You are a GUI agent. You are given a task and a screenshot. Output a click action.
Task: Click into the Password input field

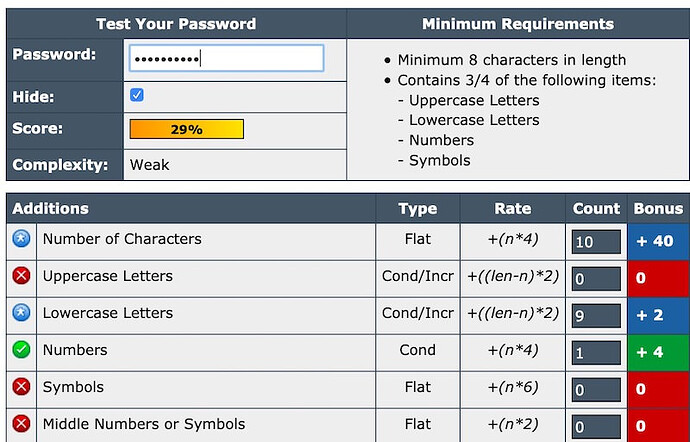227,58
